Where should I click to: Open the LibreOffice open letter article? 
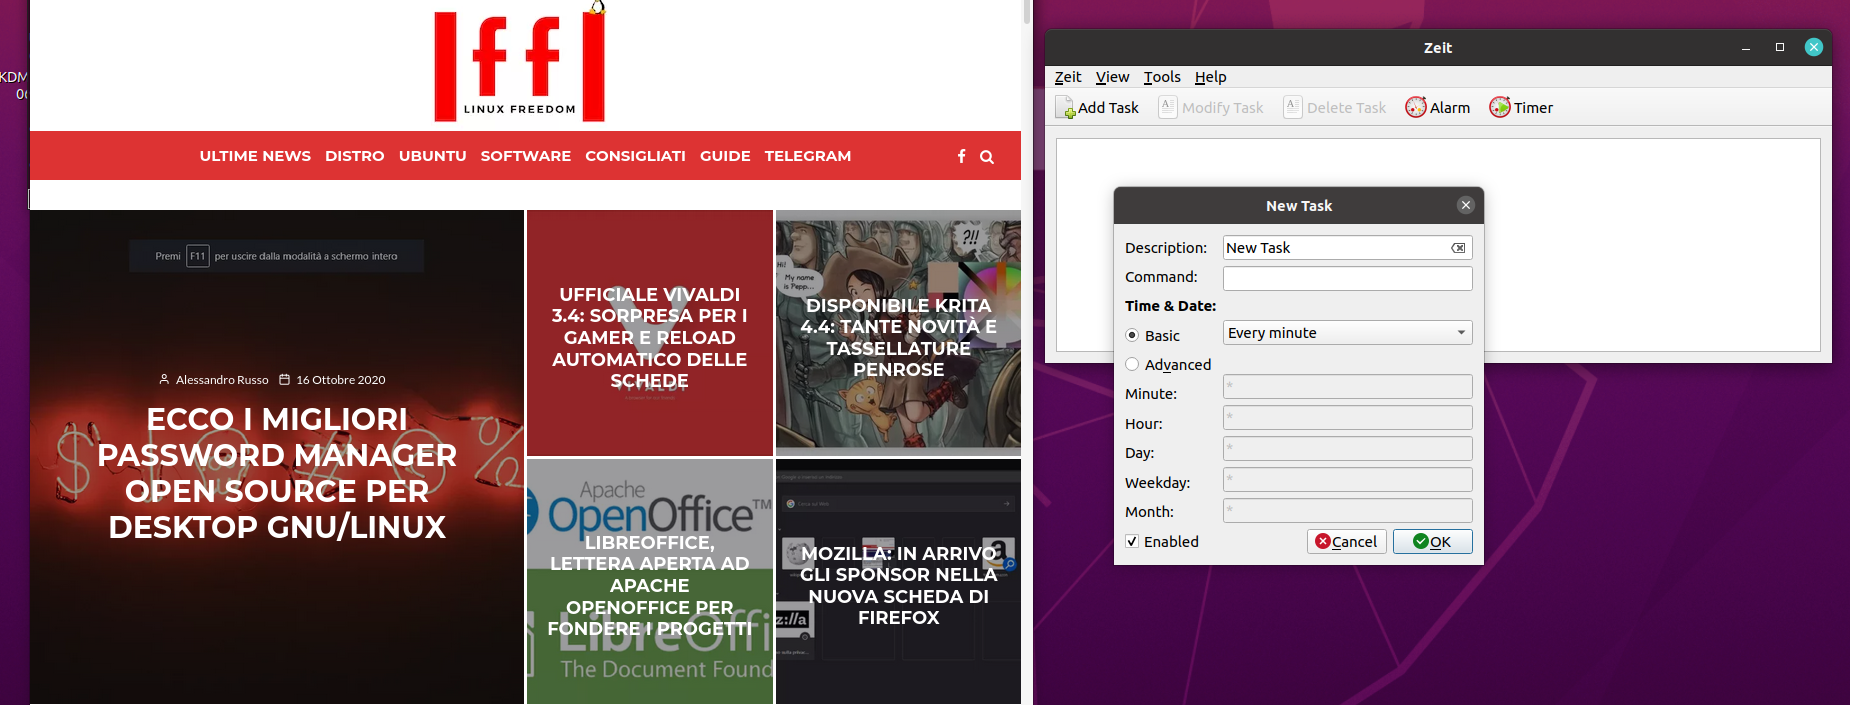pyautogui.click(x=650, y=582)
